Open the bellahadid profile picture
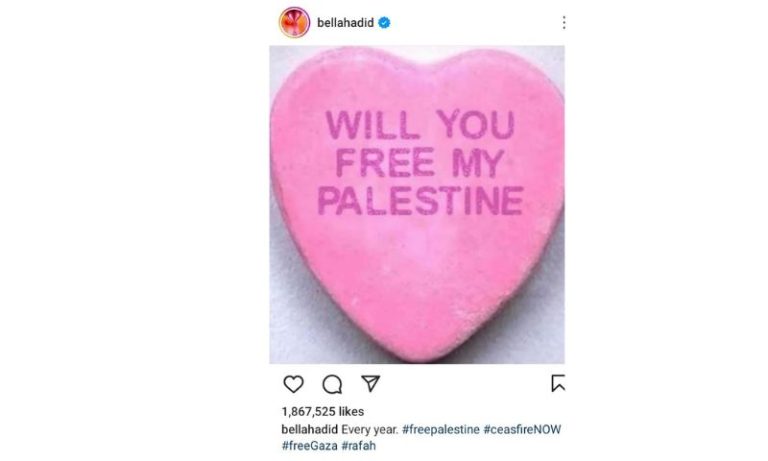The image size is (768, 461). [294, 23]
